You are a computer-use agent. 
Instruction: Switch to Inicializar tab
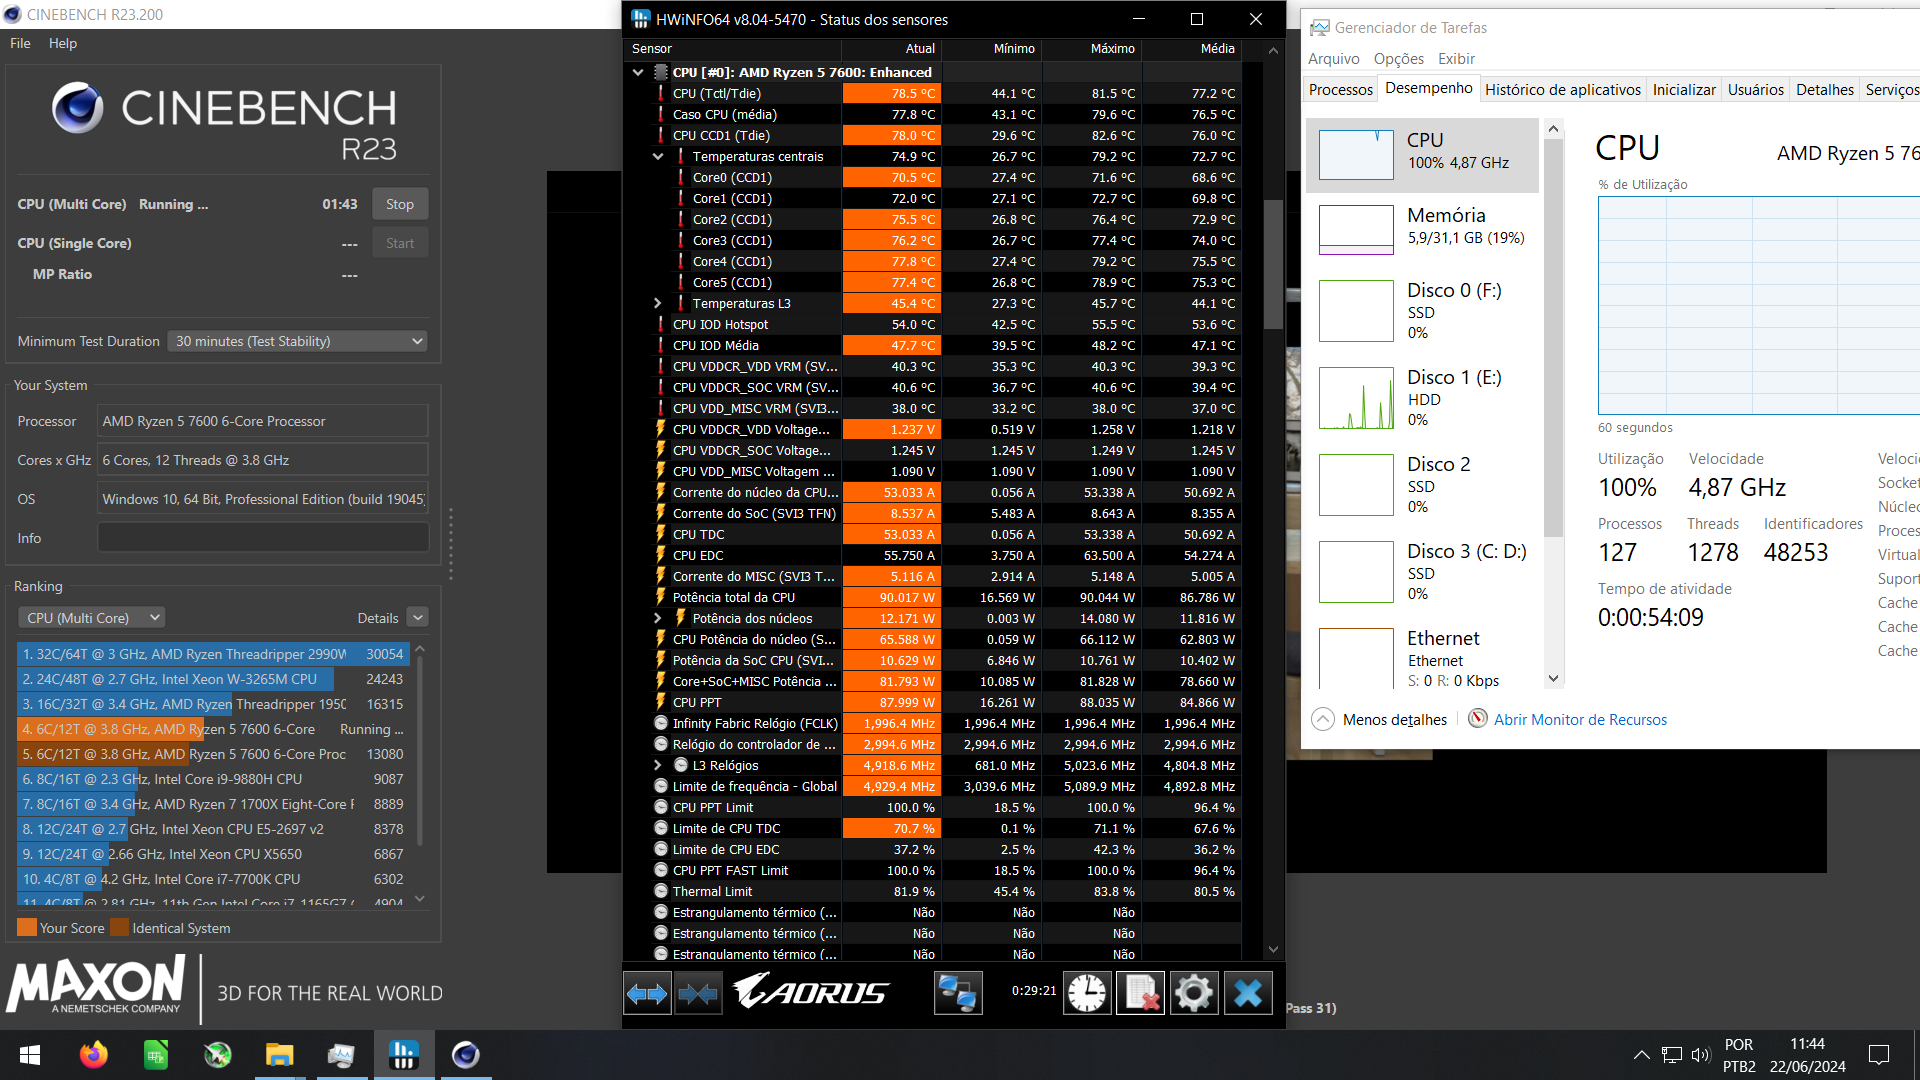point(1684,89)
